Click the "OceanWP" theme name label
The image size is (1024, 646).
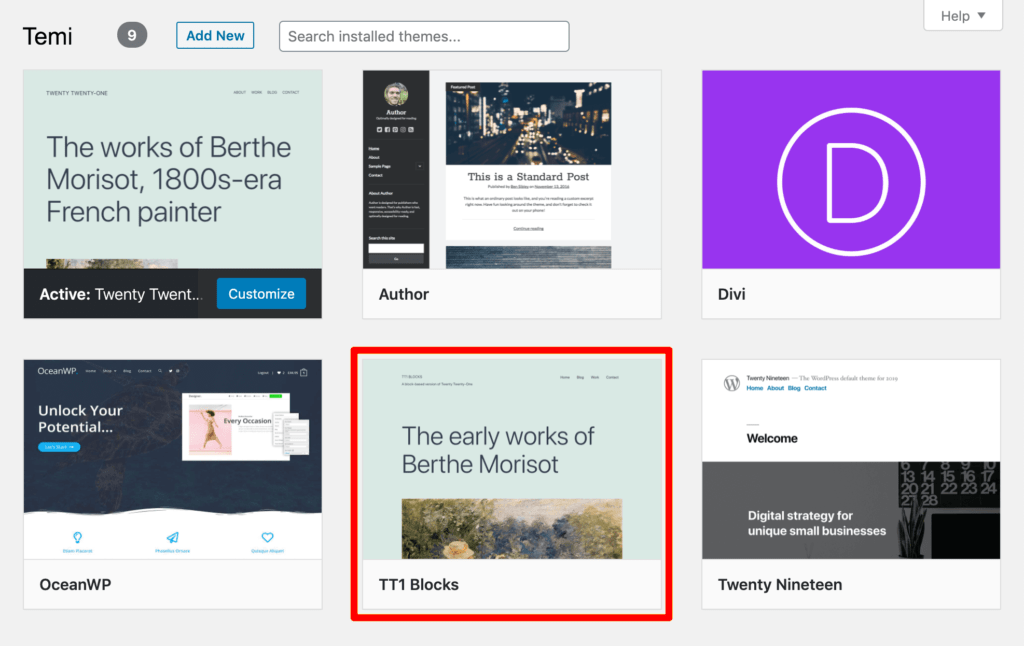pos(75,585)
